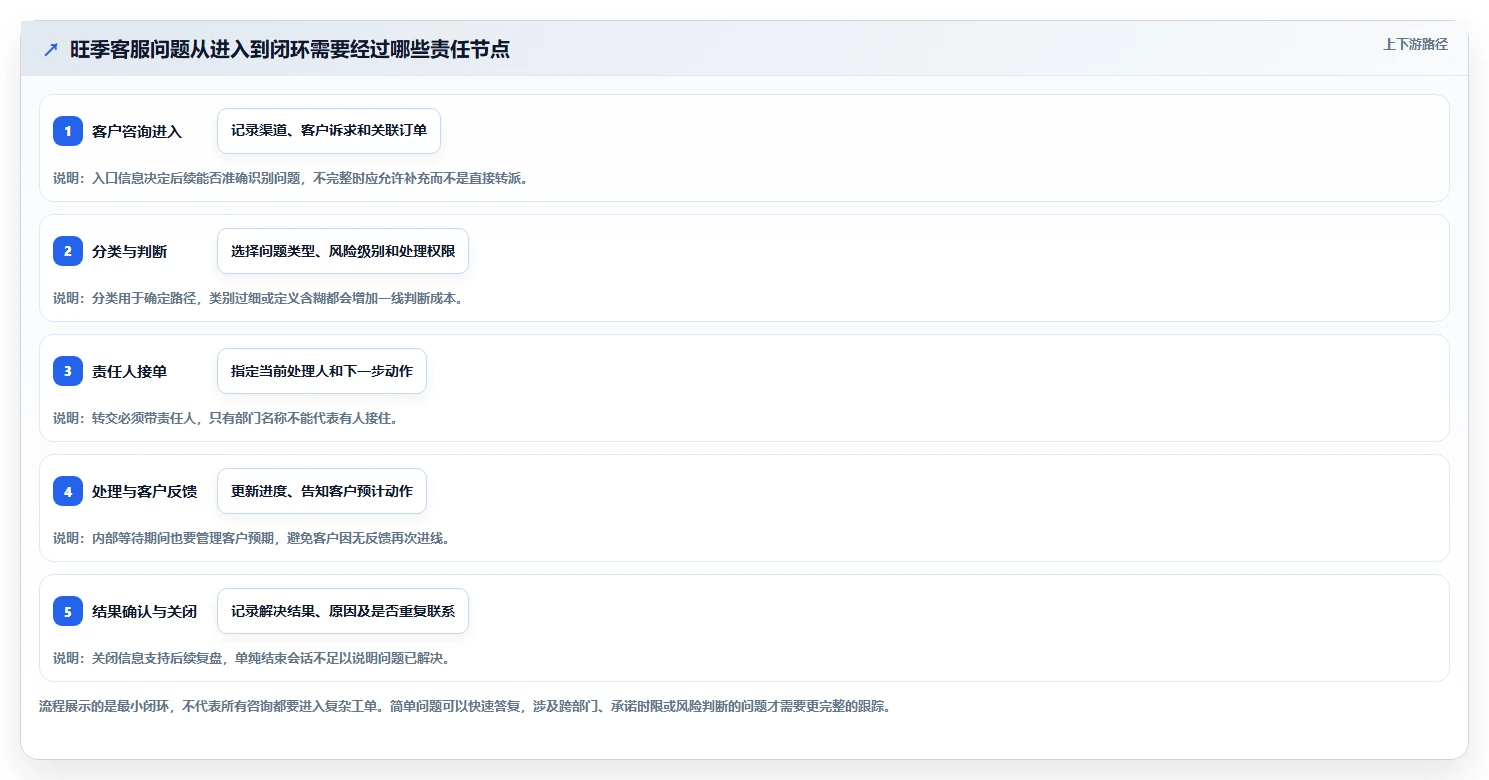Click the note starting 说明：转交必须带责任人
The width and height of the screenshot is (1489, 780).
coord(226,418)
